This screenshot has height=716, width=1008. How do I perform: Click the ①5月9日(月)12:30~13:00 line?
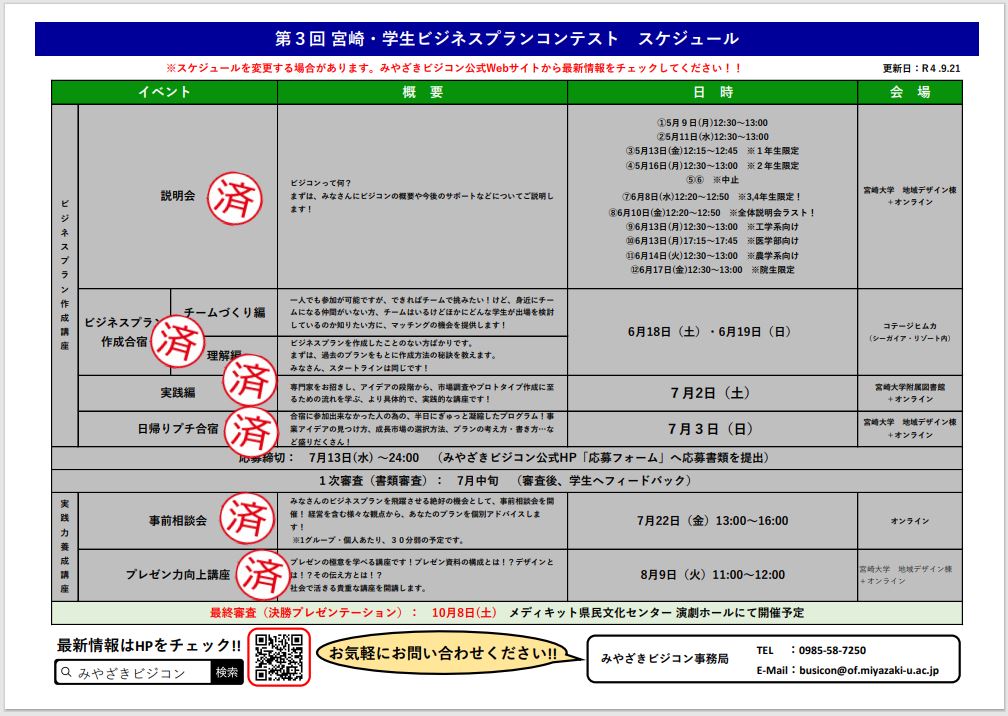click(712, 123)
